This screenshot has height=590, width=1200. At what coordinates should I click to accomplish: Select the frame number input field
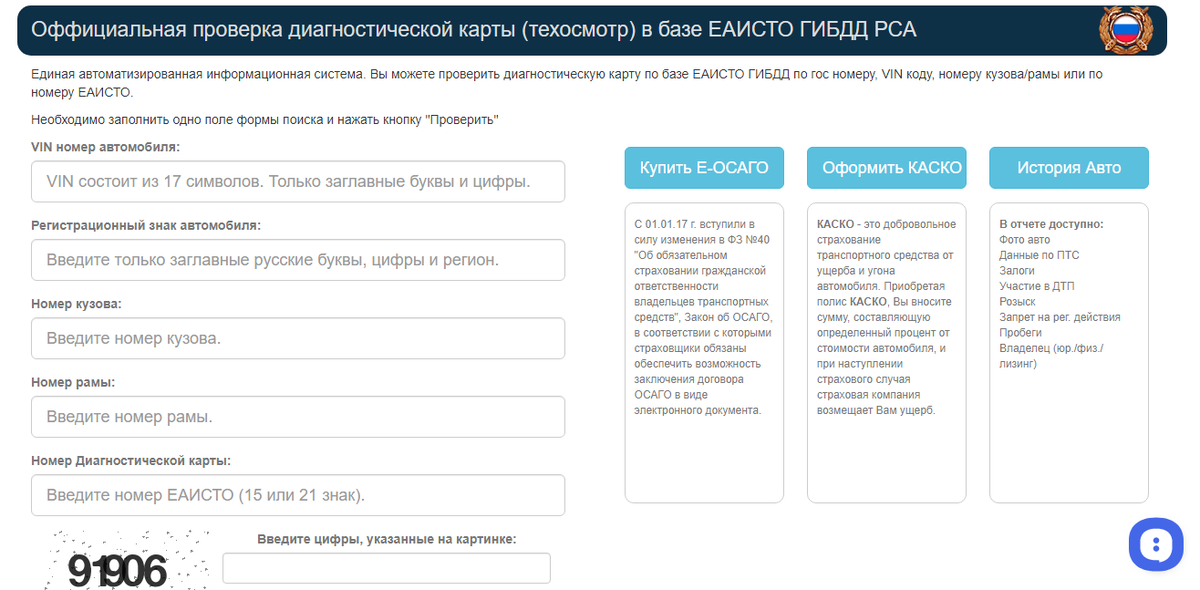[x=298, y=417]
